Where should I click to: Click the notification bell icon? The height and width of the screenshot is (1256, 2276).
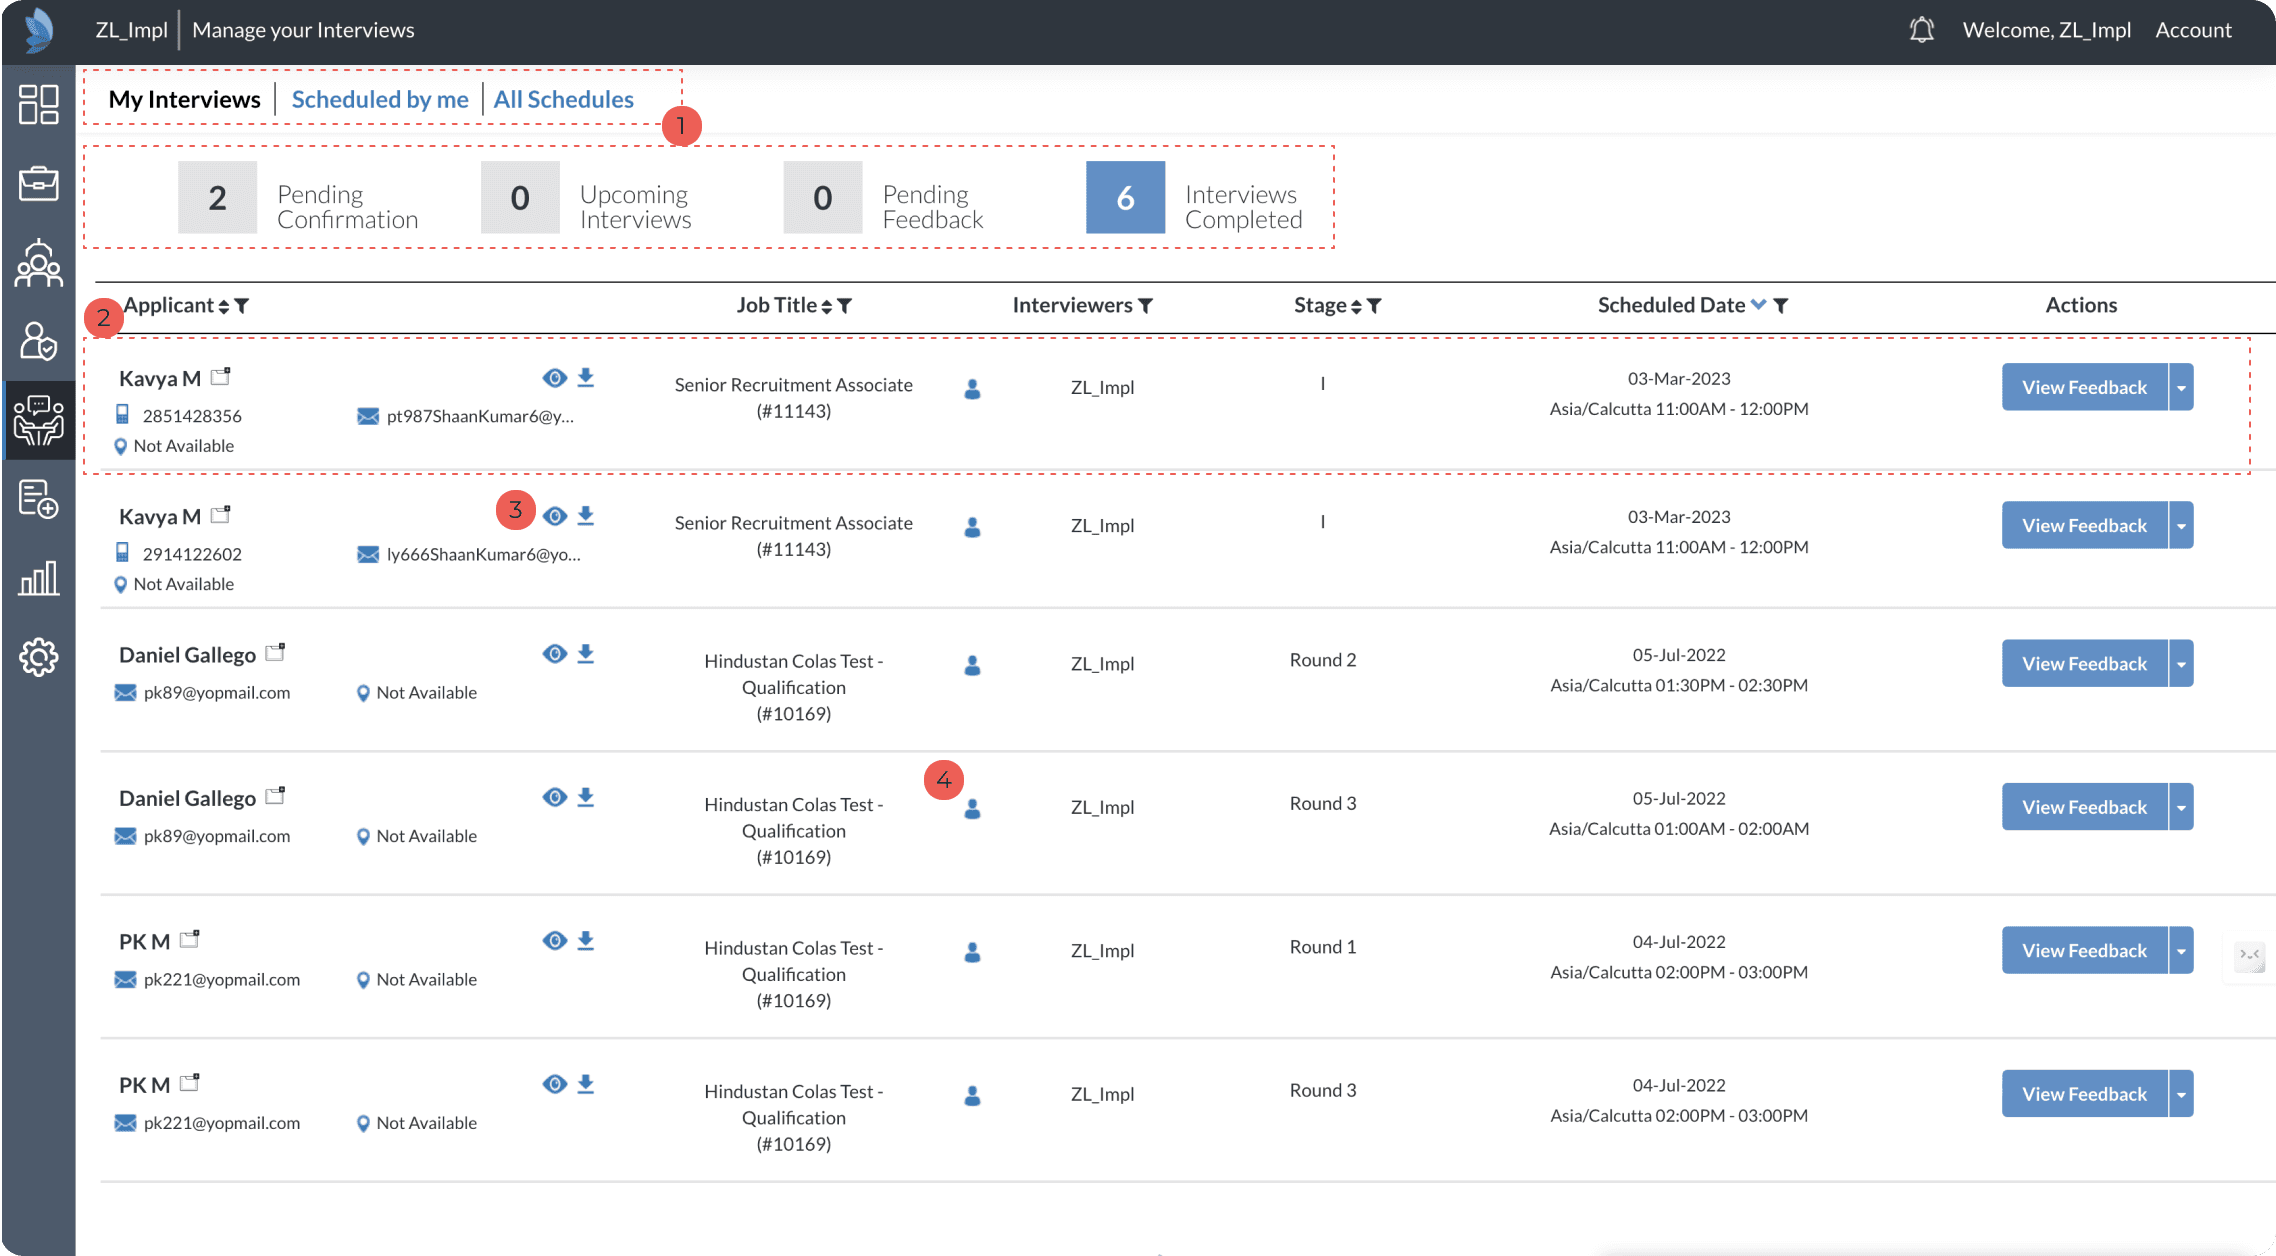pos(1921,30)
